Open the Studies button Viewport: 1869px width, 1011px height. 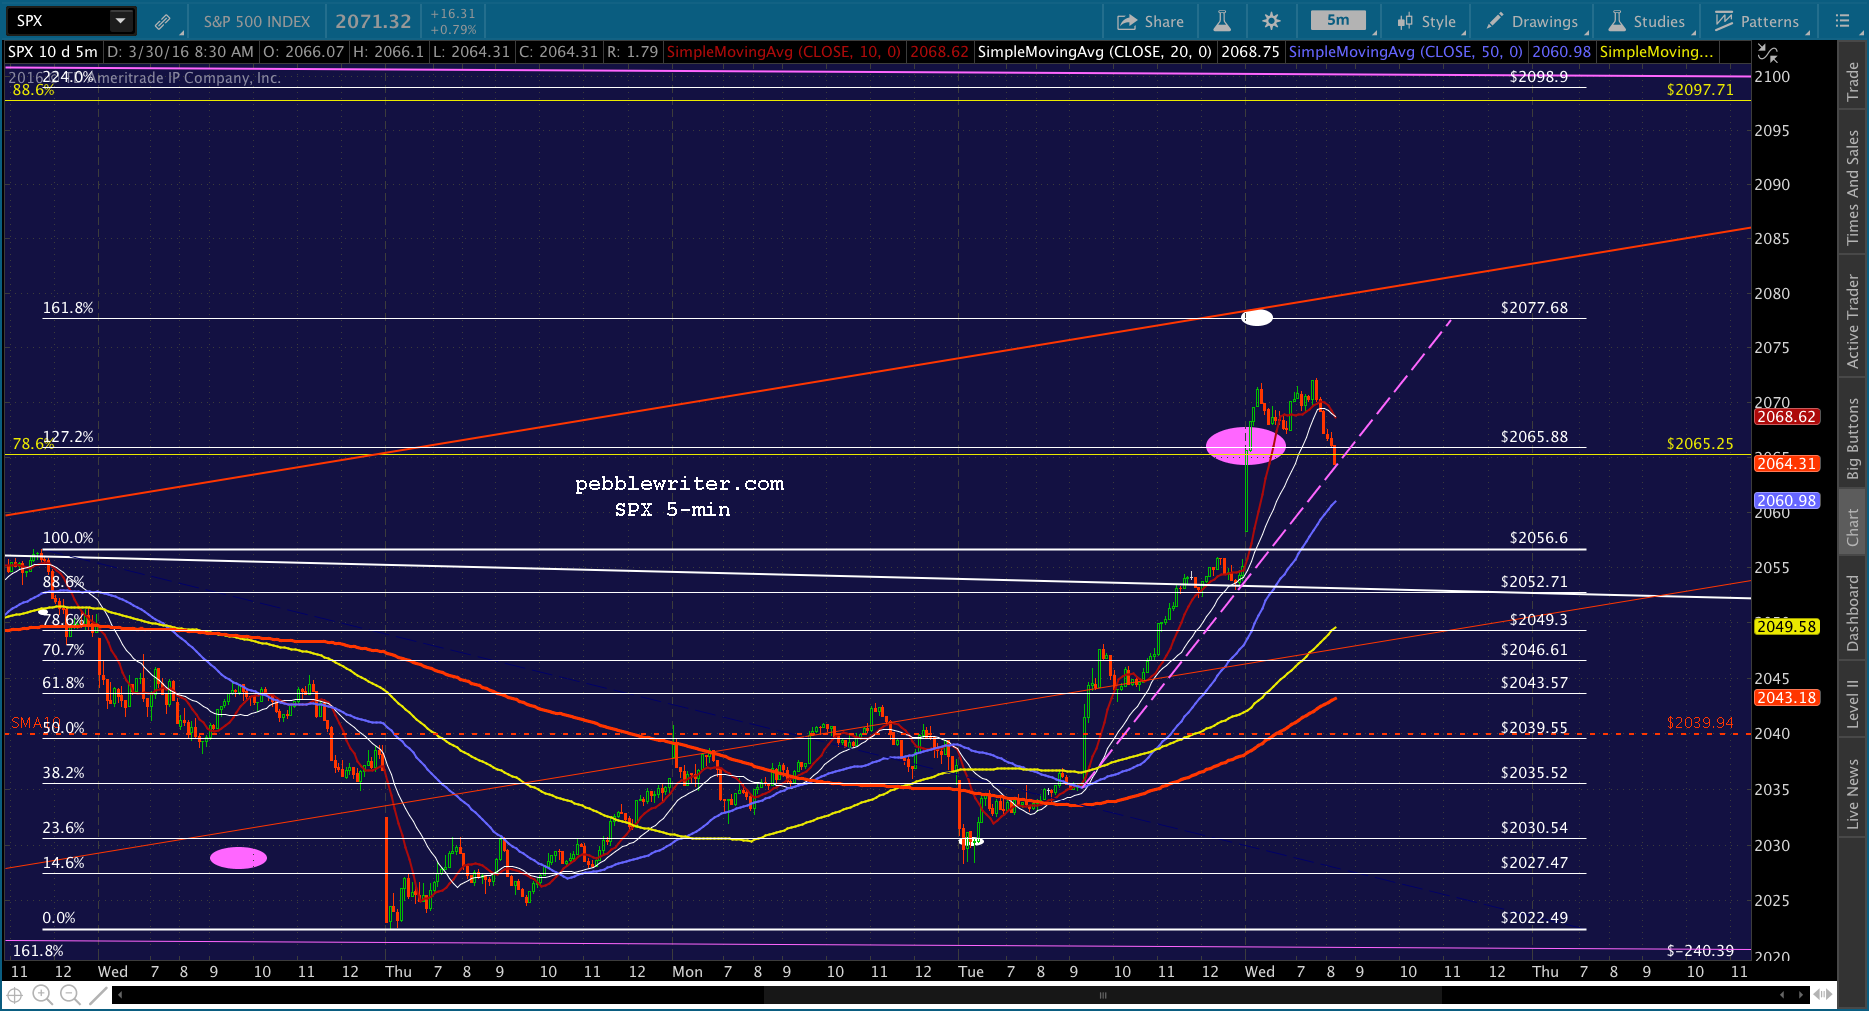coord(1646,21)
